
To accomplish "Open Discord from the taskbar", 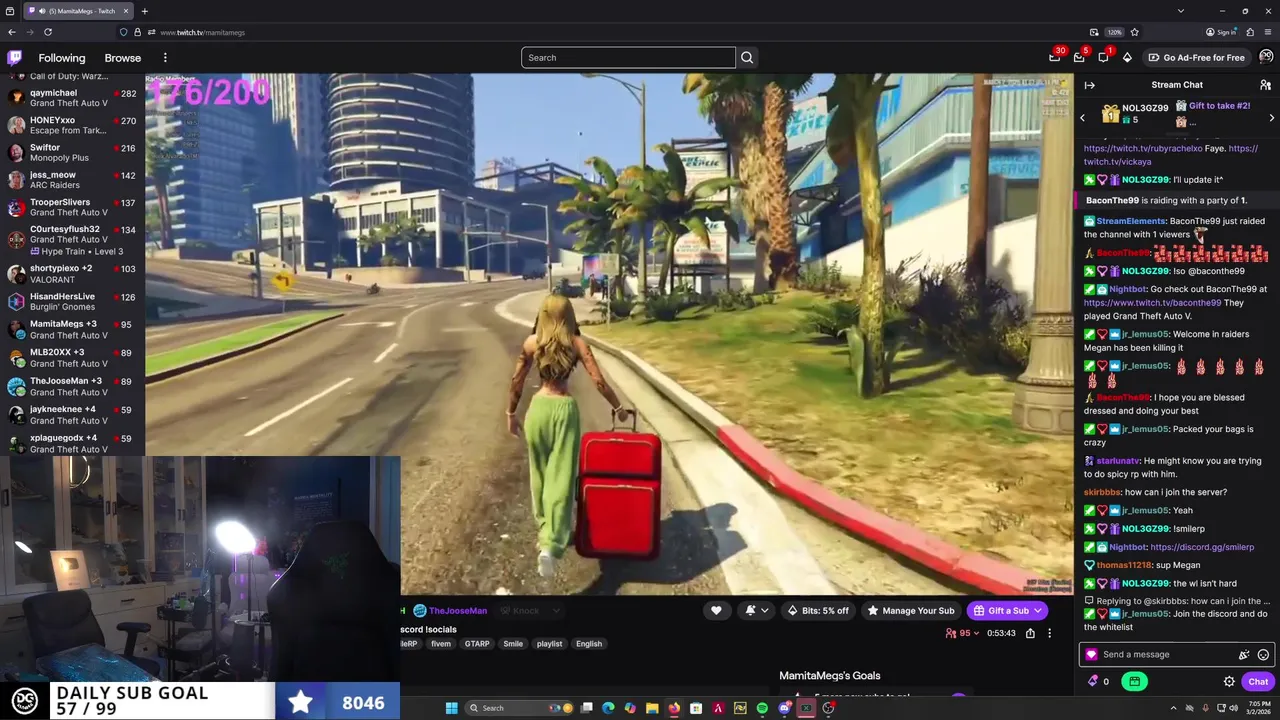I will tap(784, 708).
